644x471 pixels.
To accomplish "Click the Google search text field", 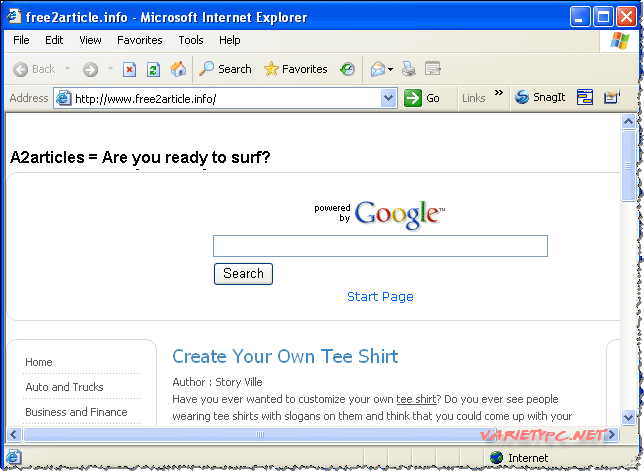I will pos(380,246).
